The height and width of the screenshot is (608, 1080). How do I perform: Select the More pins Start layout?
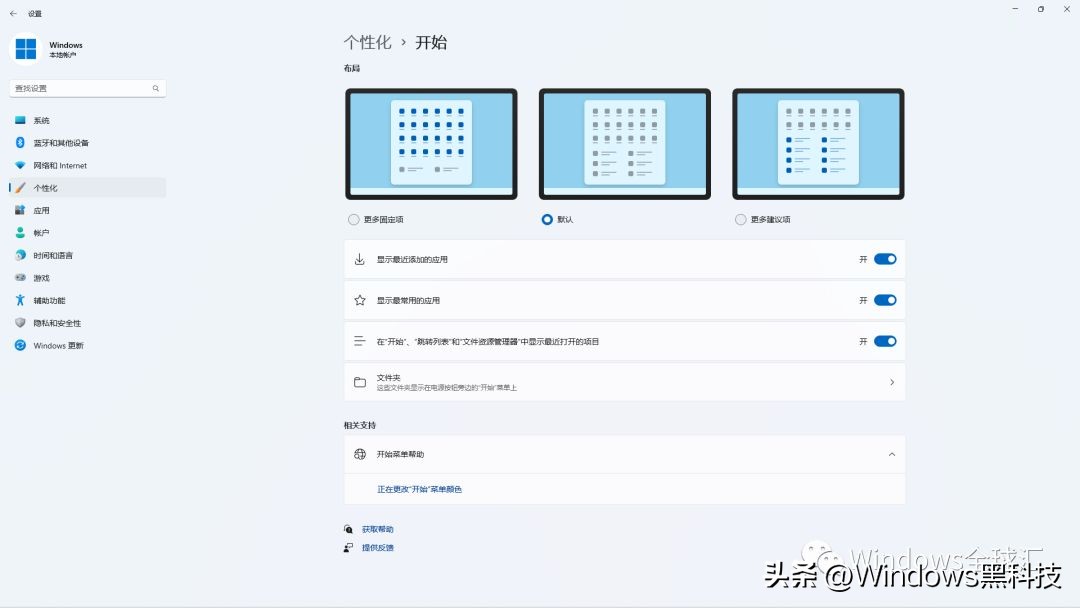coord(353,219)
